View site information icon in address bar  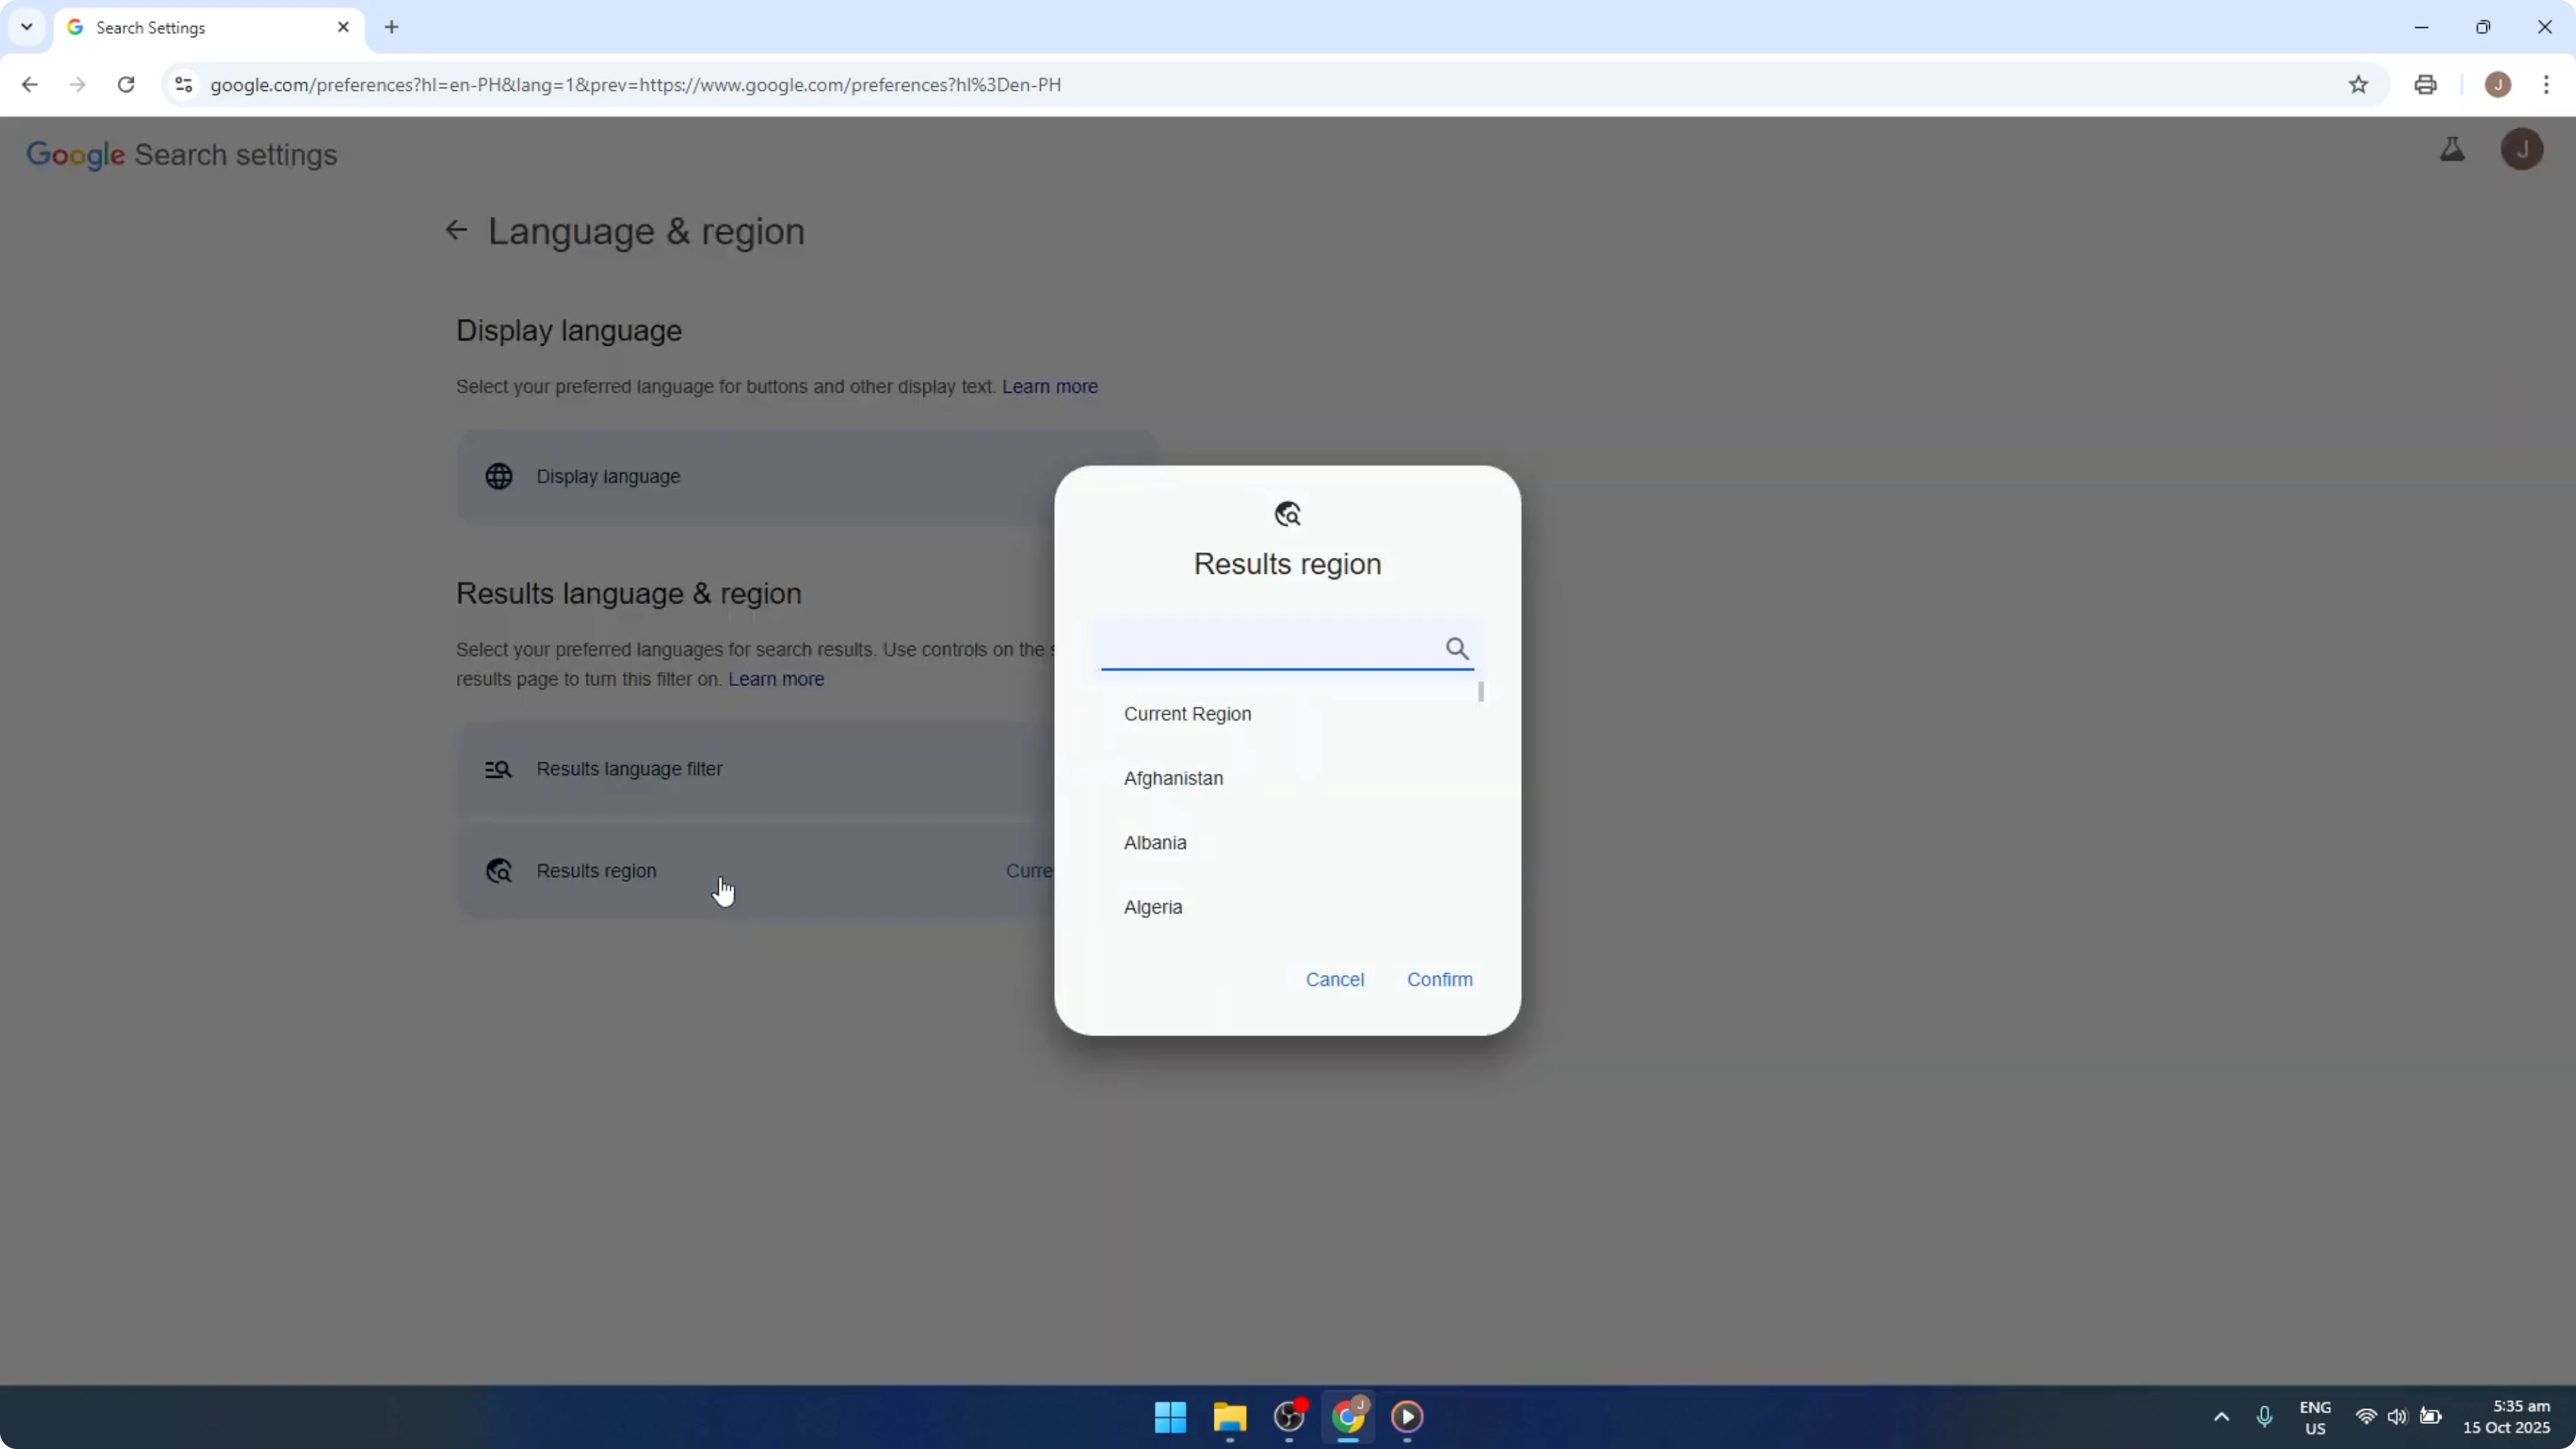click(x=183, y=85)
